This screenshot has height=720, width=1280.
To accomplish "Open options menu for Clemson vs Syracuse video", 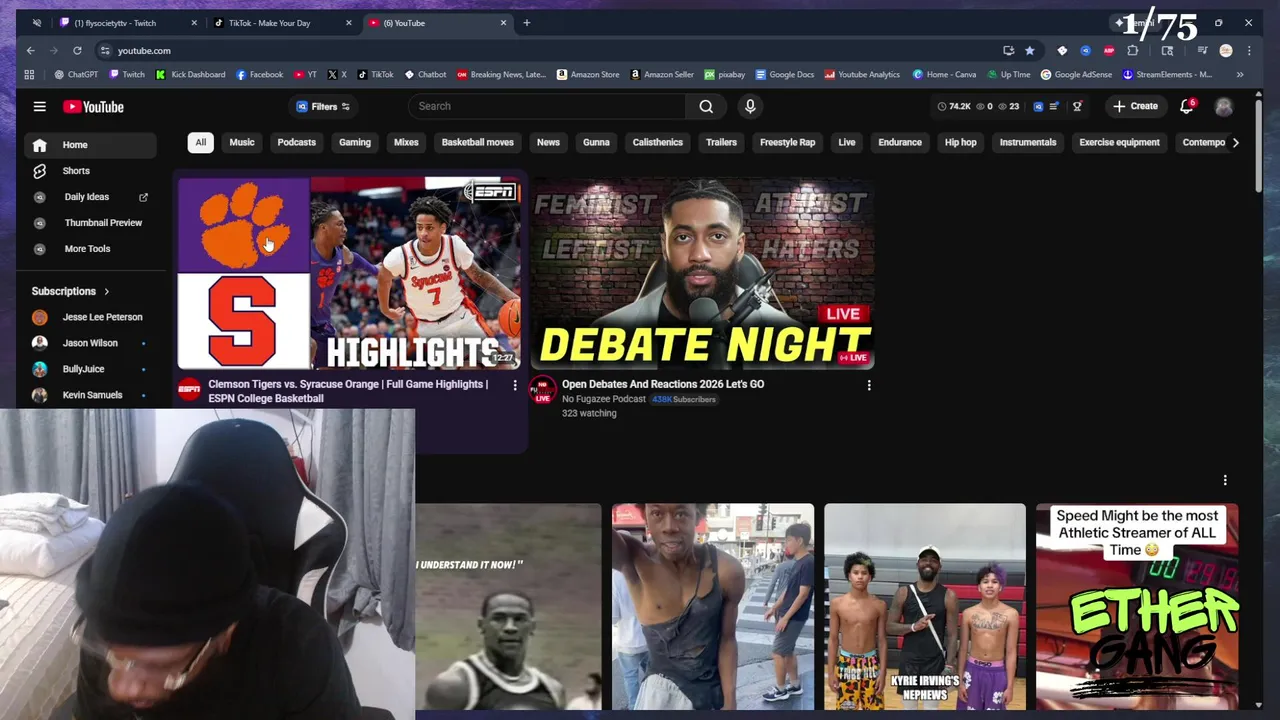I will (x=515, y=385).
